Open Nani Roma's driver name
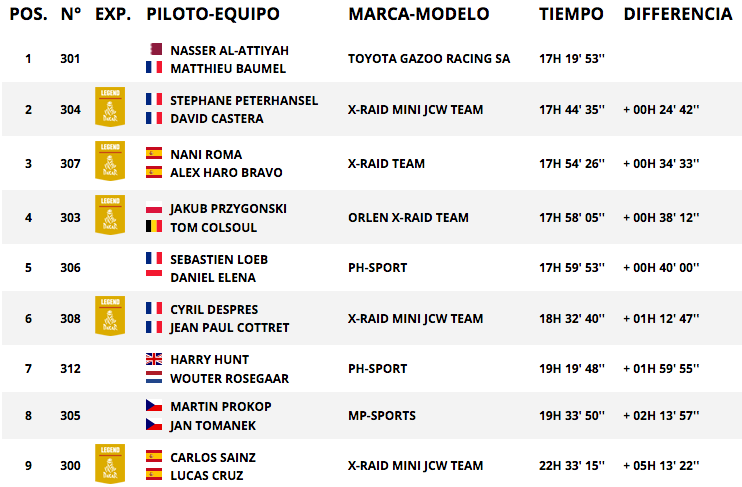 coord(206,154)
